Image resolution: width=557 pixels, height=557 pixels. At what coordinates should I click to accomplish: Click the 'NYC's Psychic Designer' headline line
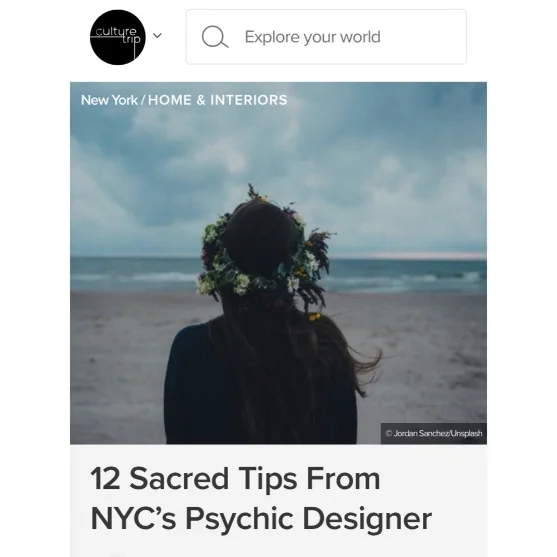(261, 519)
